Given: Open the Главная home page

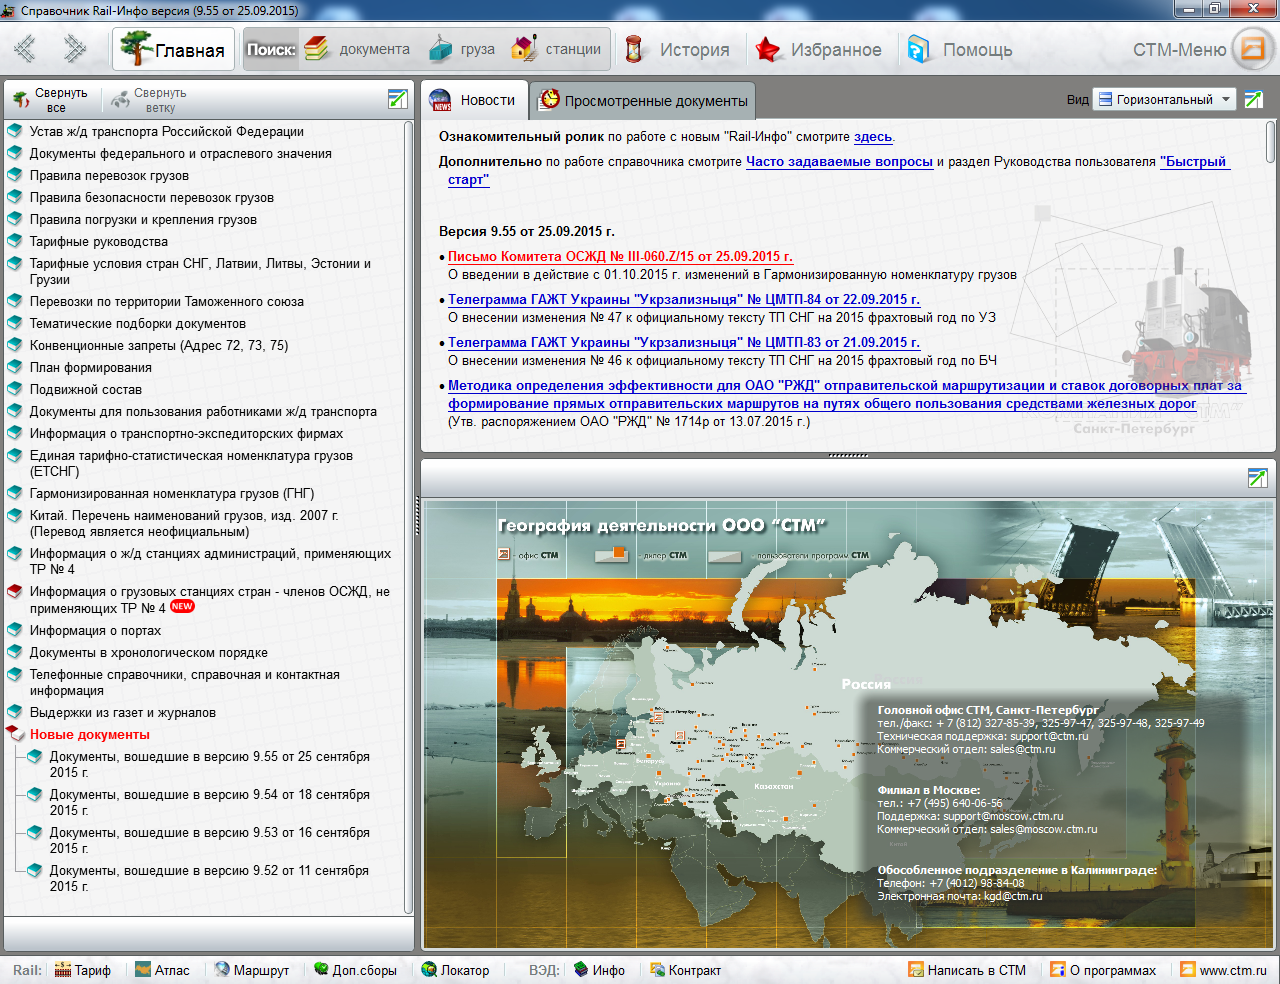Looking at the screenshot, I should pos(173,49).
